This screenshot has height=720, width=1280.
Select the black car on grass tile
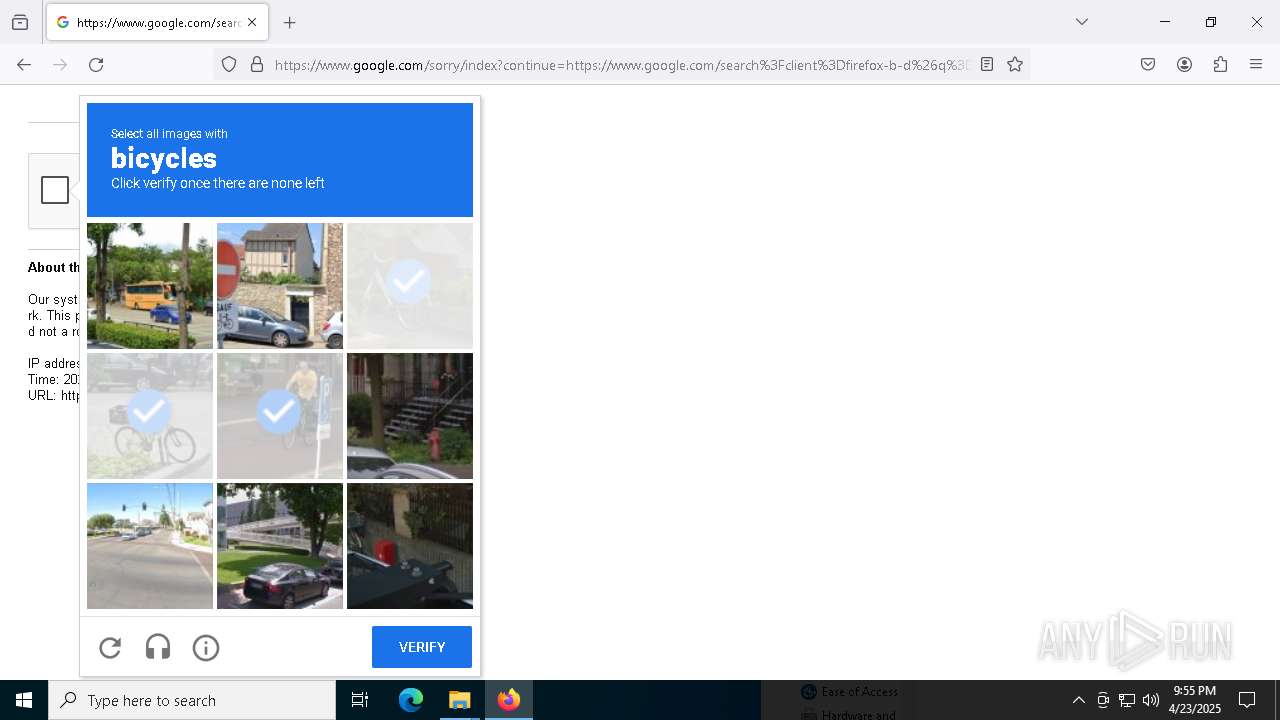click(x=280, y=546)
